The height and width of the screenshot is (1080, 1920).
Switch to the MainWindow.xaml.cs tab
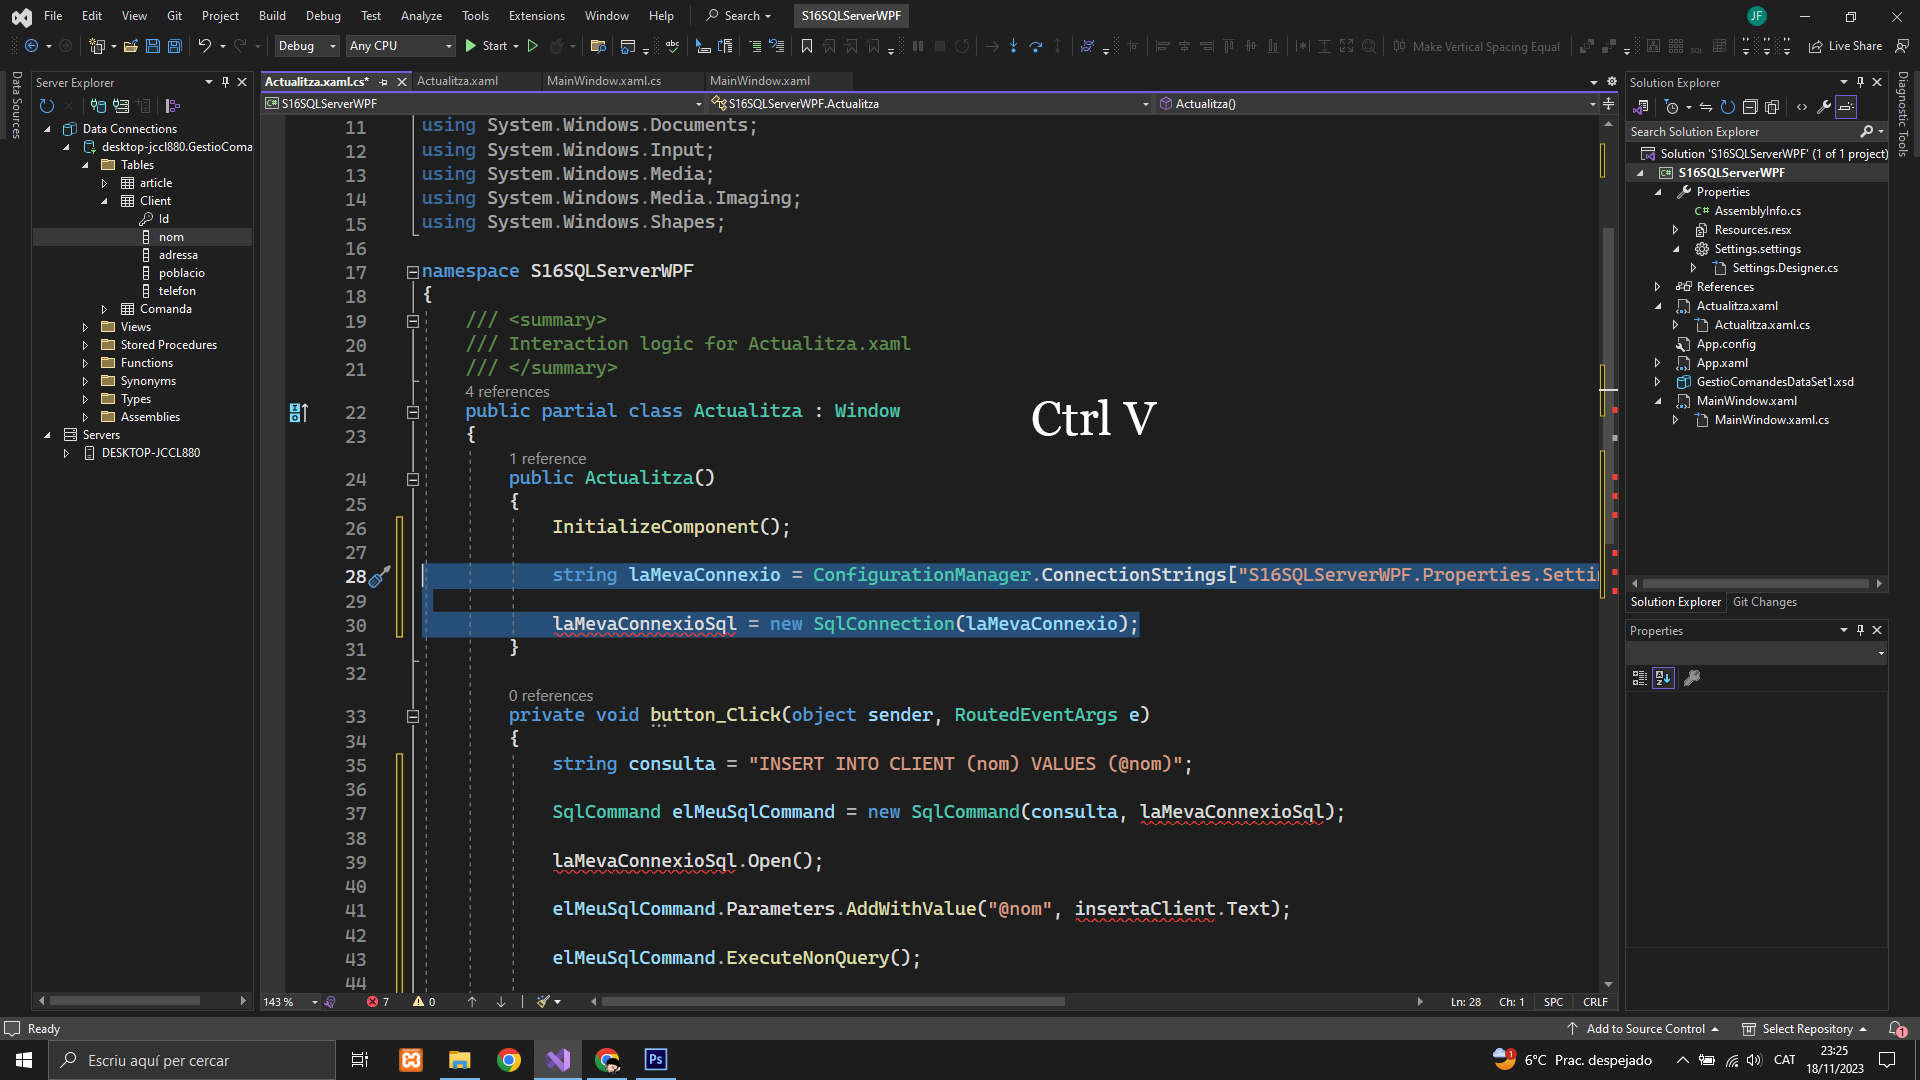(603, 81)
